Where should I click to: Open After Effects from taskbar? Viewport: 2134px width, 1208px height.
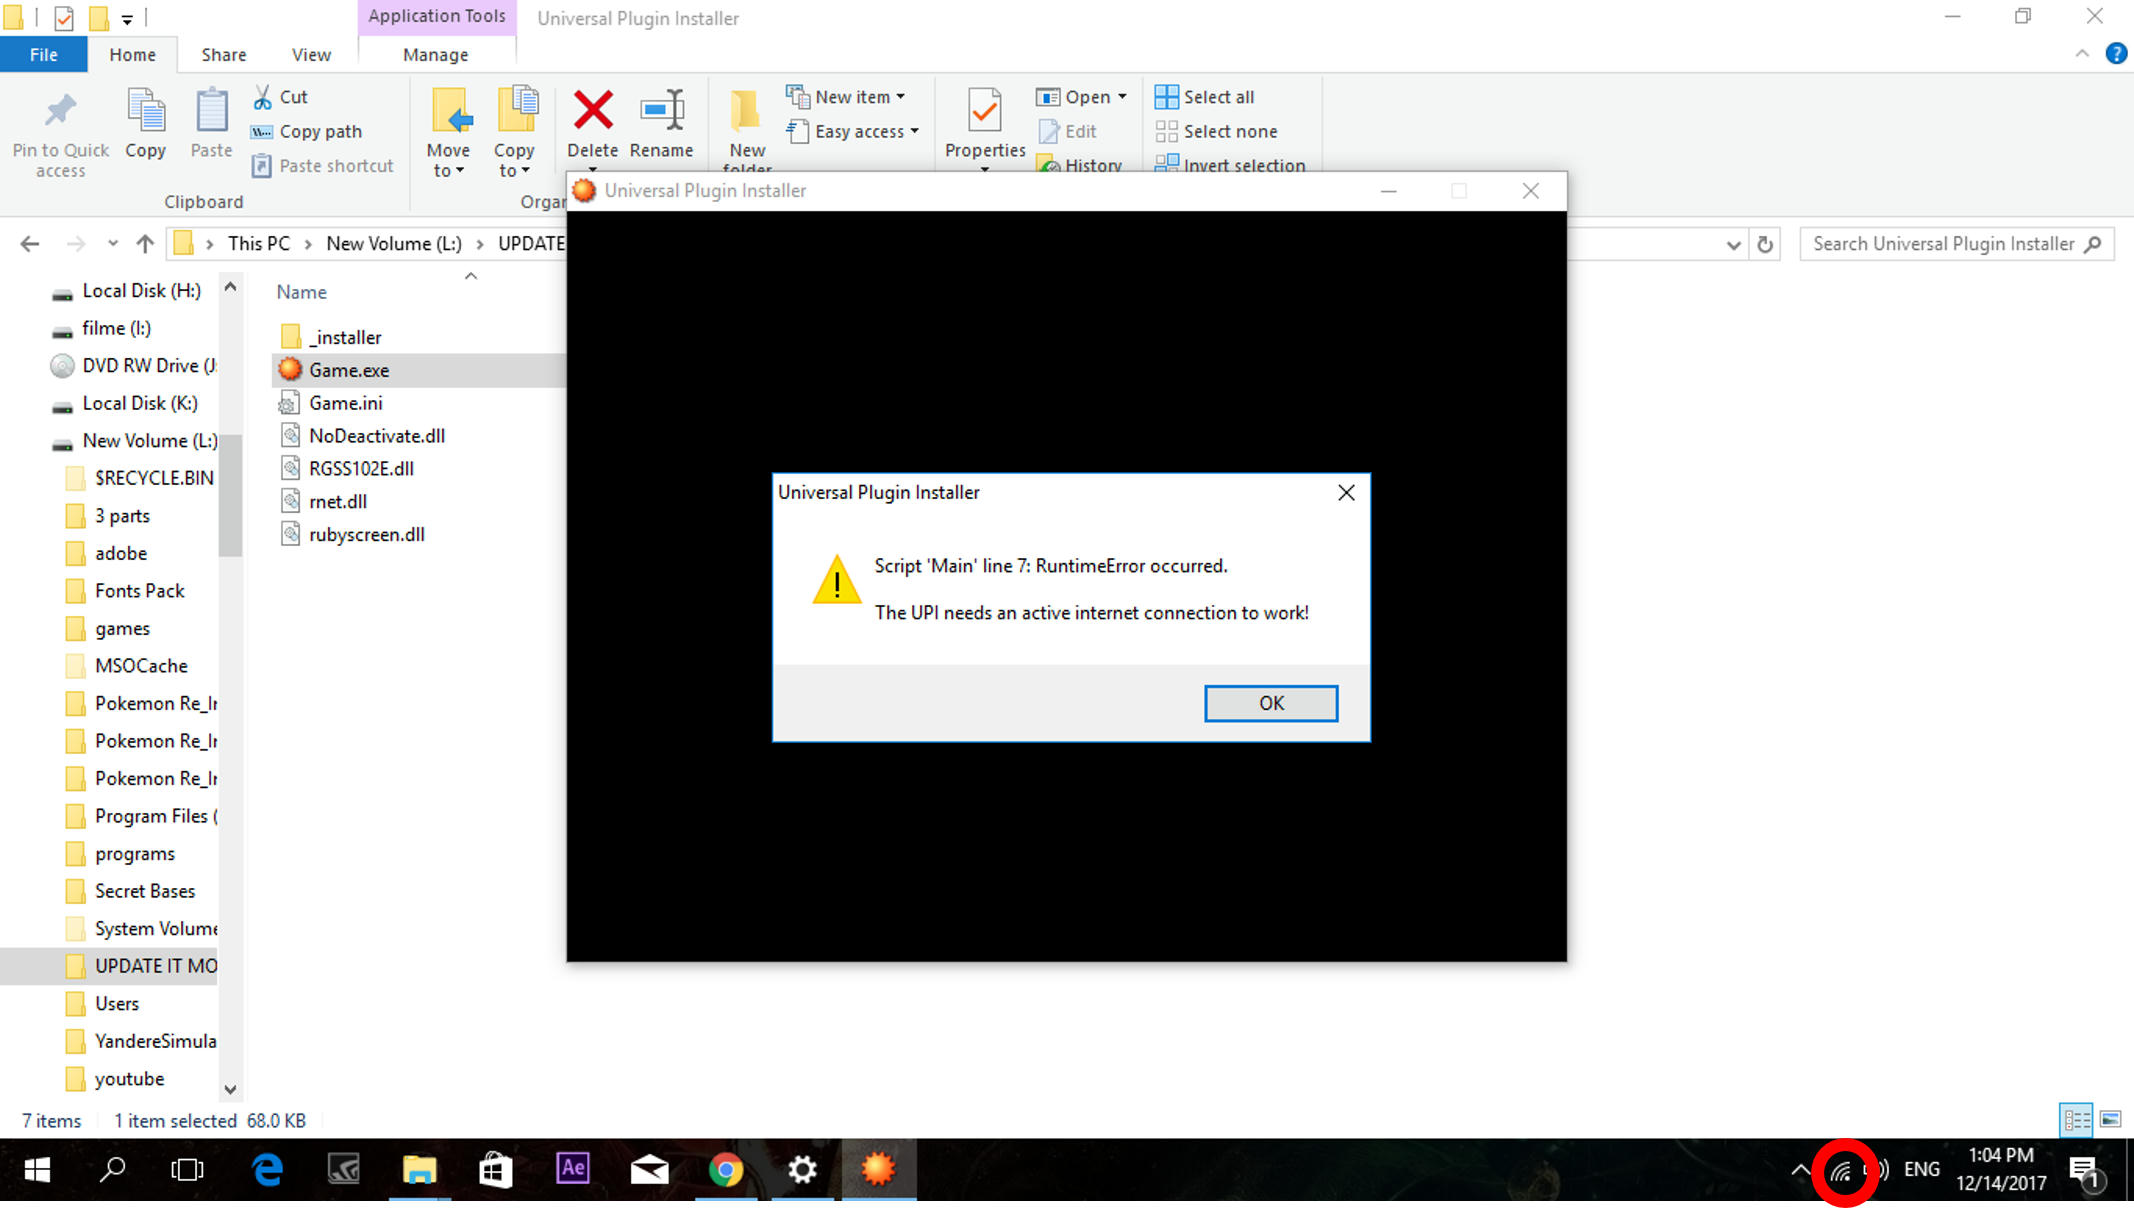572,1169
